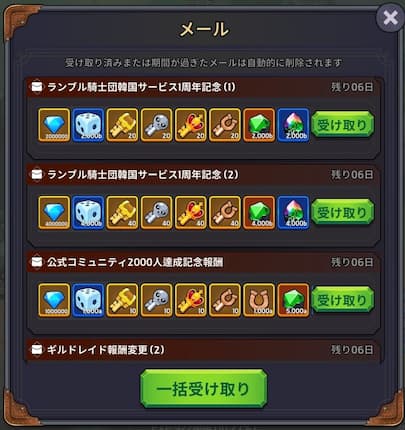Claim rewards from anniversary mail (2)
This screenshot has width=405, height=430.
(342, 212)
